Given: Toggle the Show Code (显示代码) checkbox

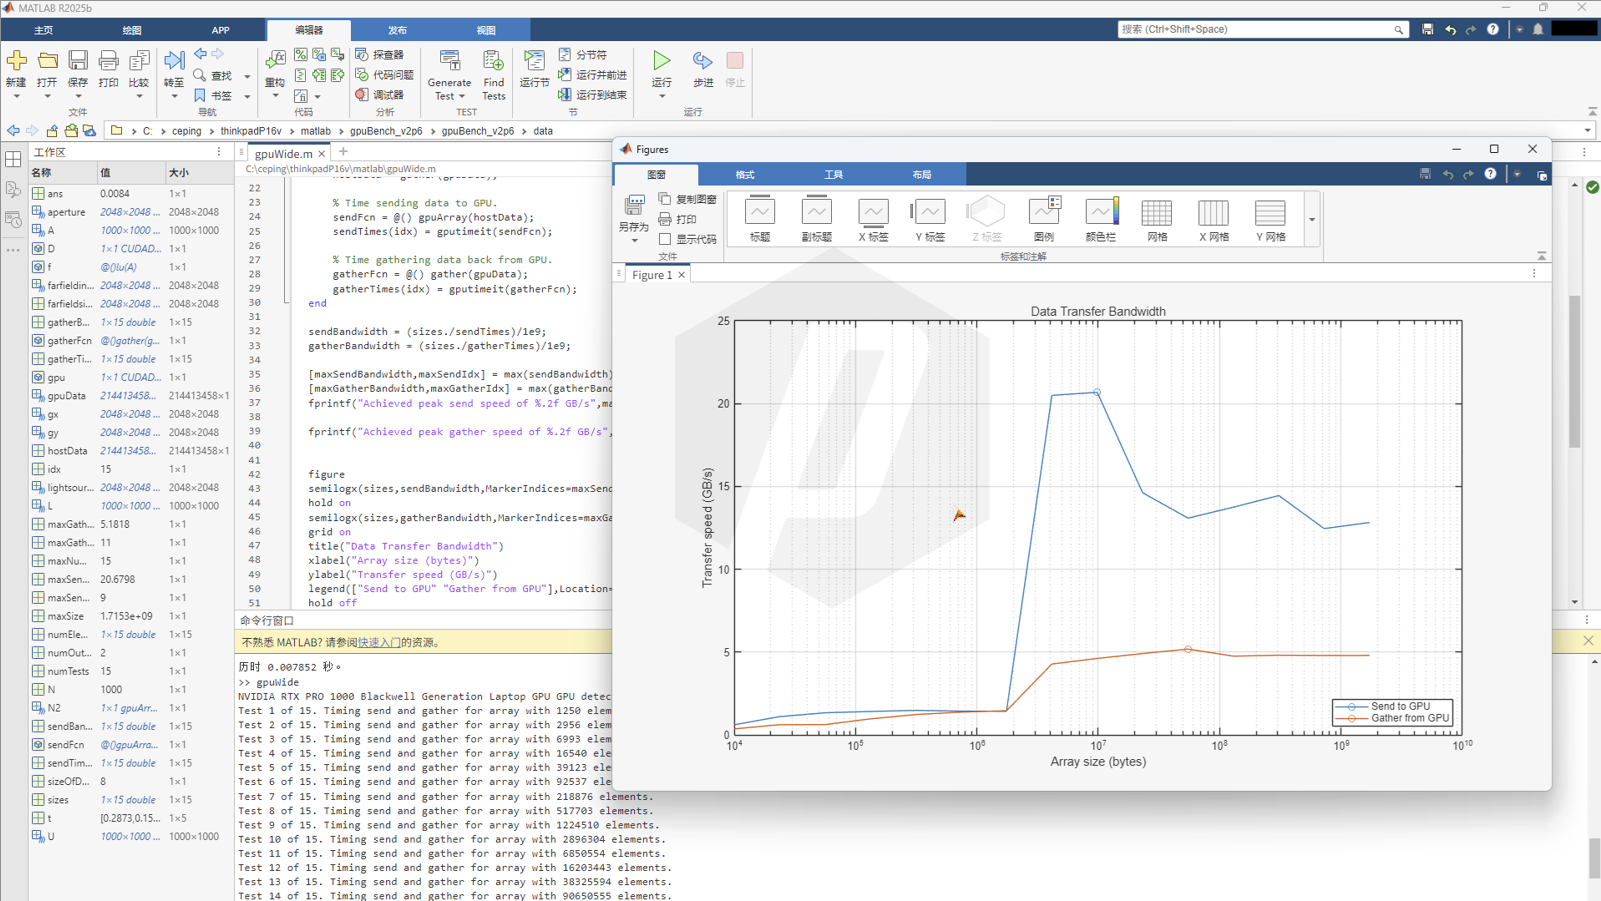Looking at the screenshot, I should pyautogui.click(x=665, y=240).
